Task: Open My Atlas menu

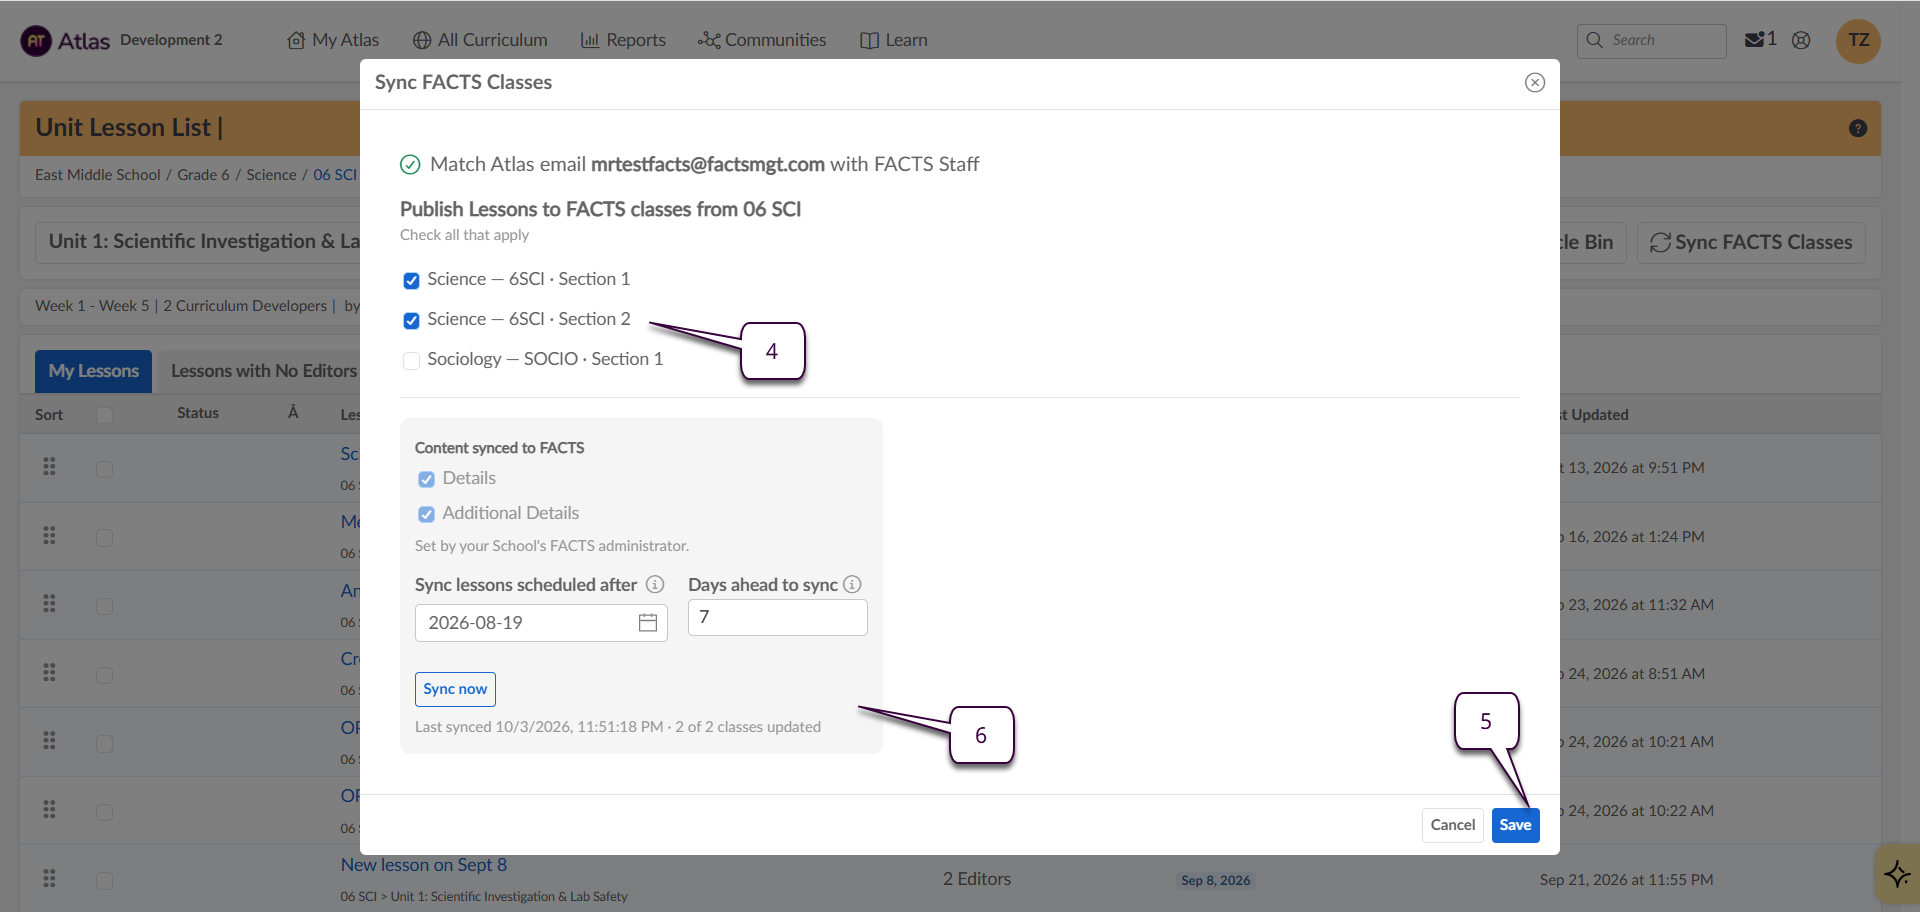Action: (333, 40)
